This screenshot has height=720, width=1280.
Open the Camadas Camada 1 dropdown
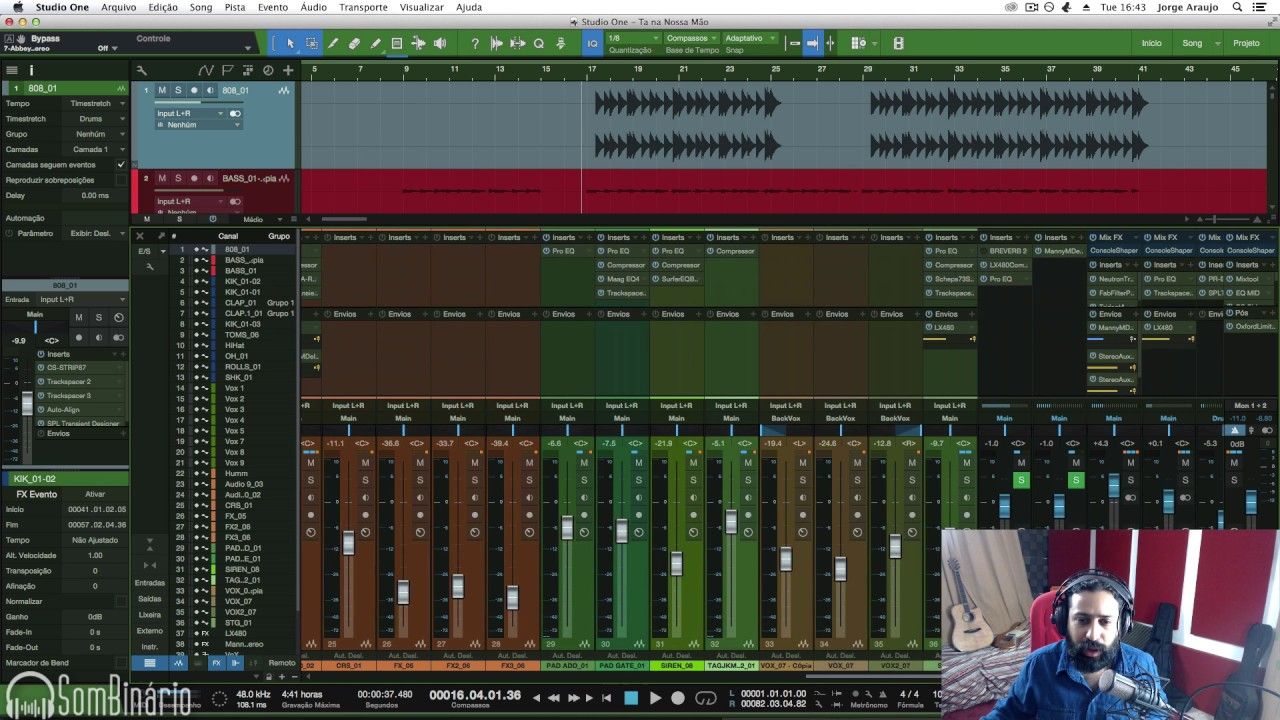97,149
